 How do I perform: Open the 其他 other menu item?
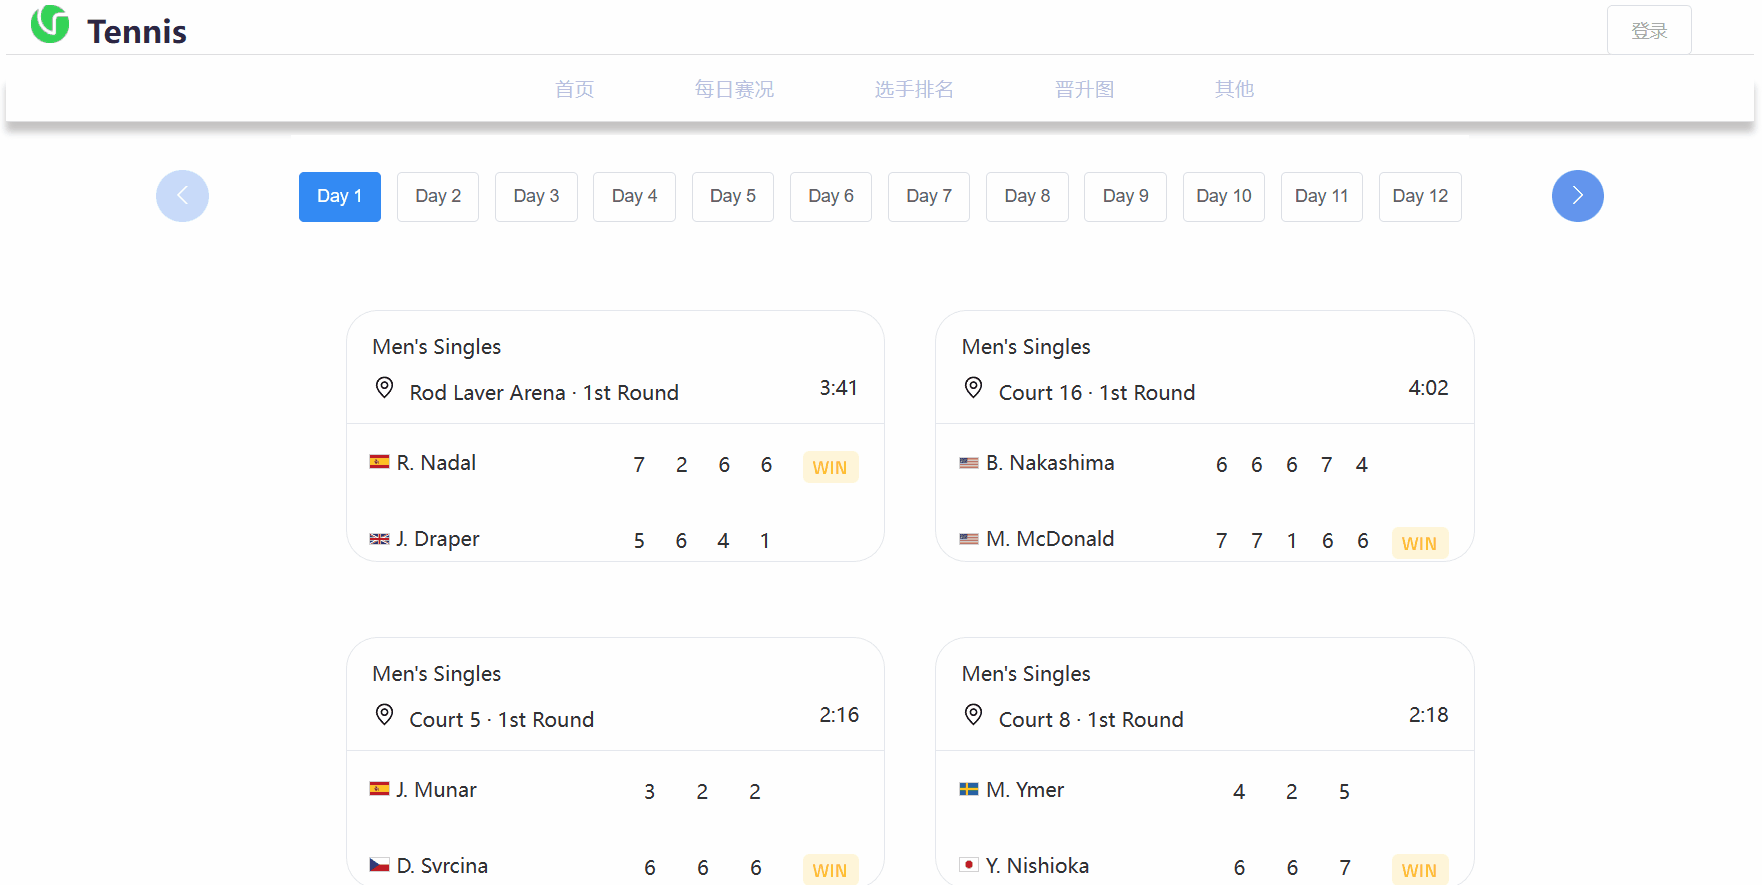[x=1235, y=89]
